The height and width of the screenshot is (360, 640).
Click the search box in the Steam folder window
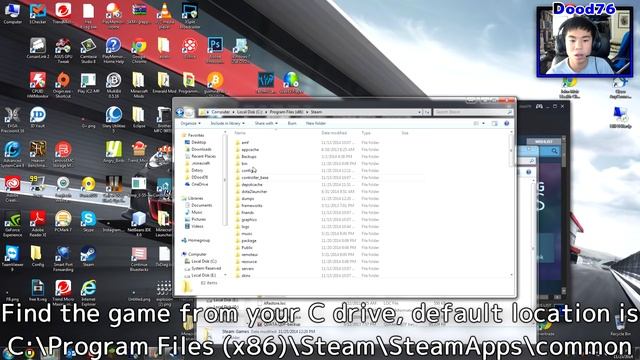pos(473,112)
